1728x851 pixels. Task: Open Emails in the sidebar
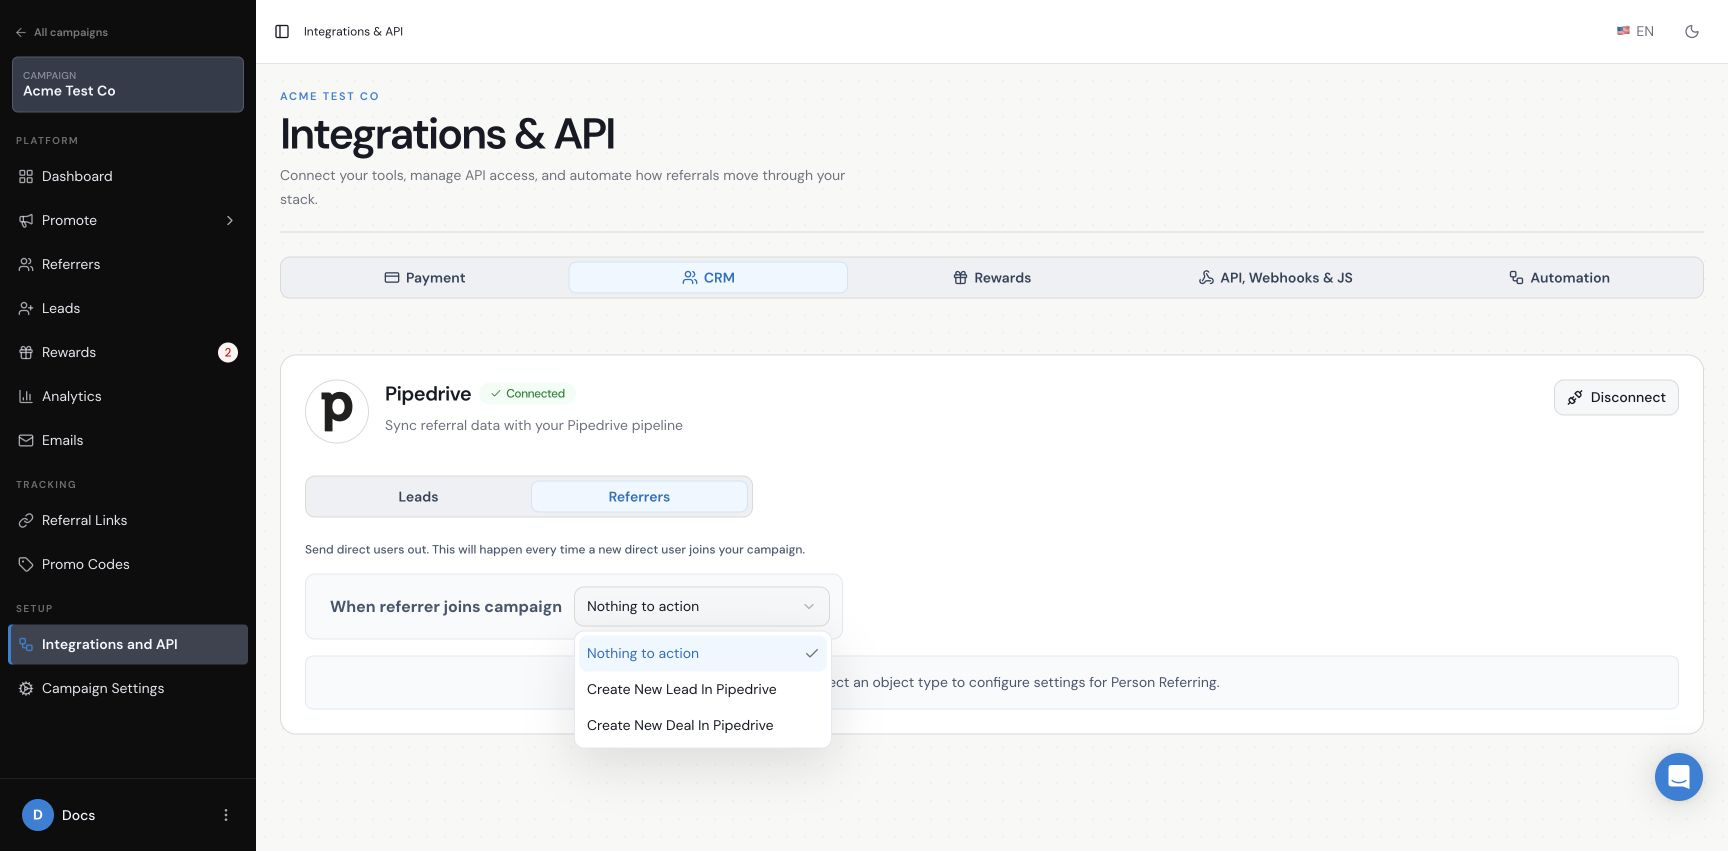tap(128, 440)
